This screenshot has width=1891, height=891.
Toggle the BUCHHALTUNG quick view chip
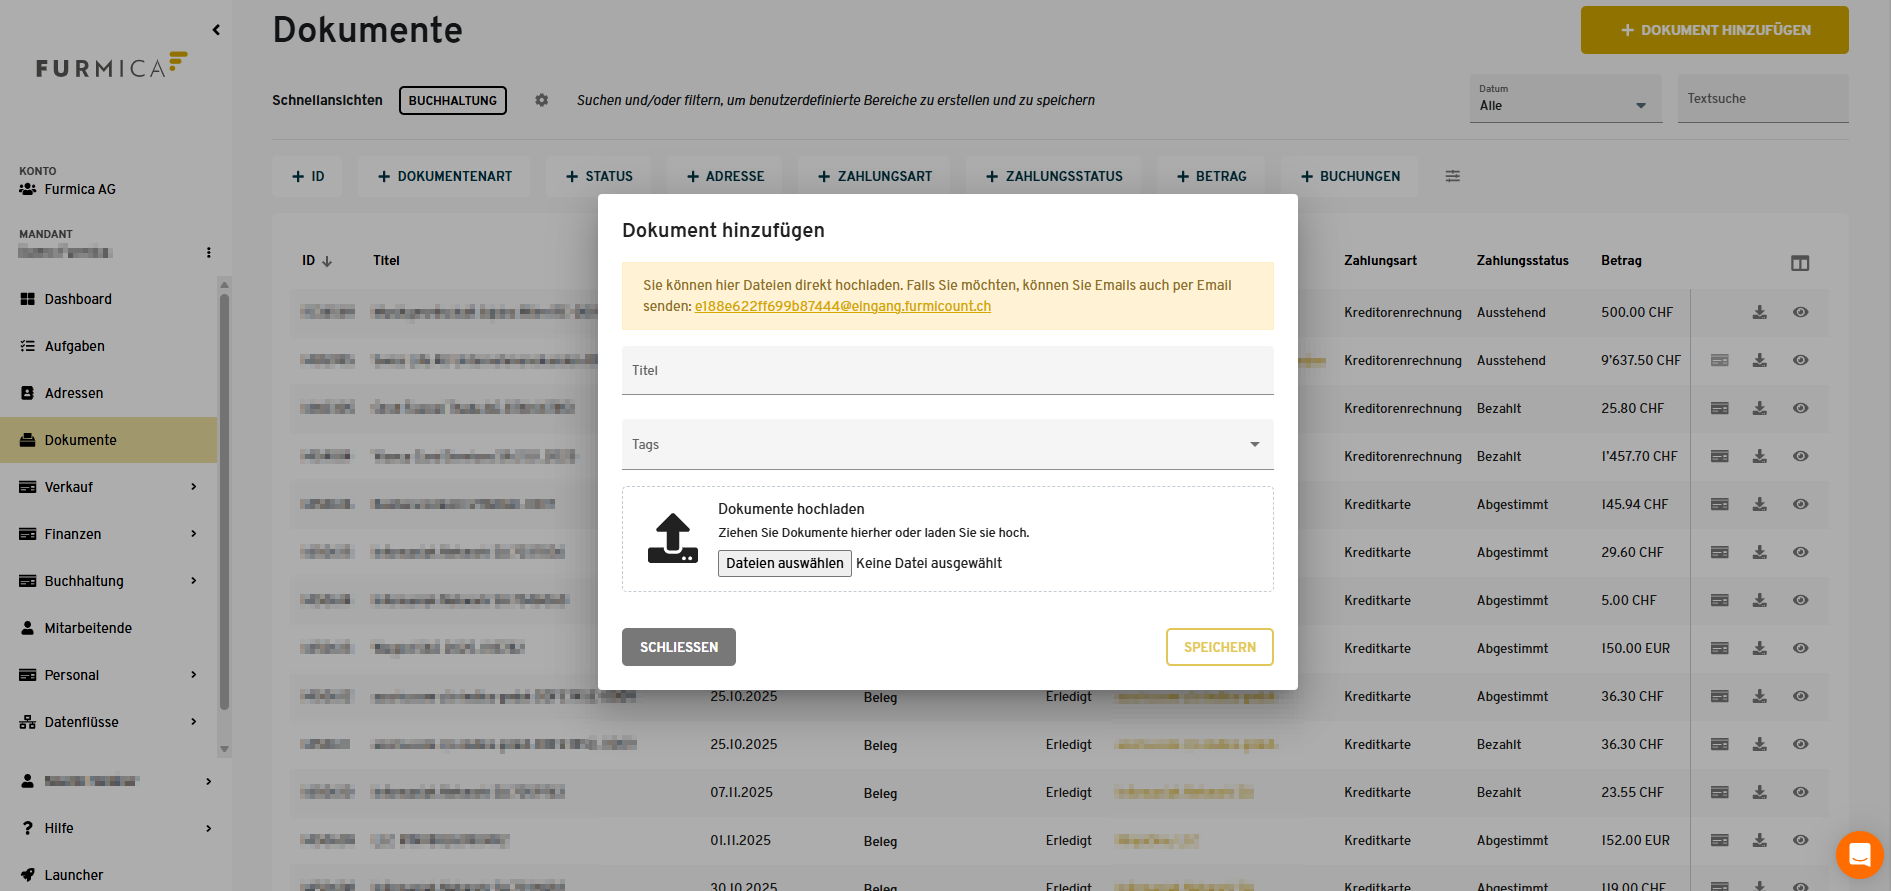[x=452, y=100]
